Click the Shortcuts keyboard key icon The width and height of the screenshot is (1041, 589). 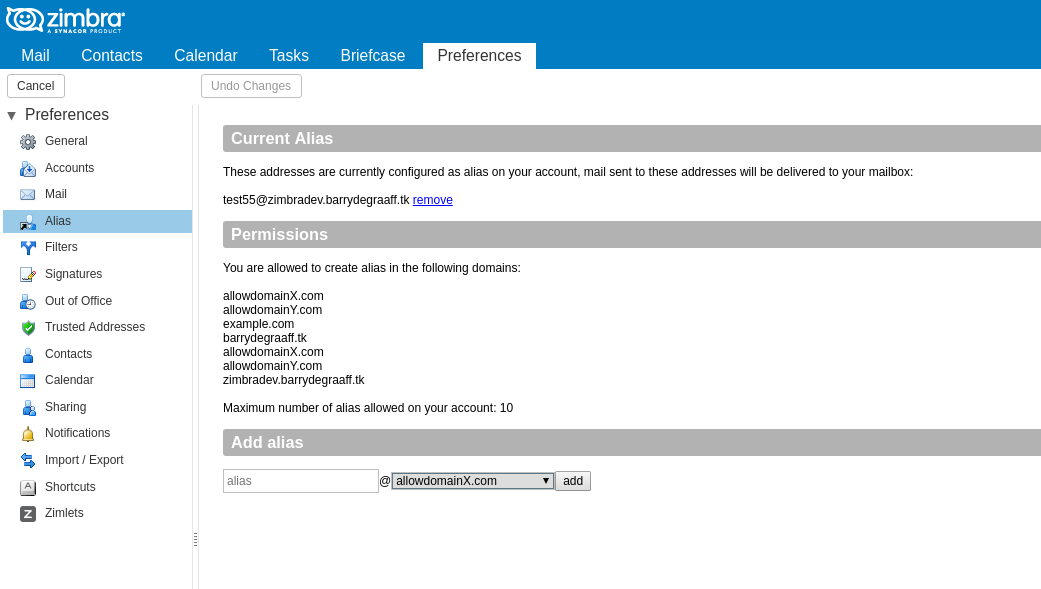pos(28,487)
